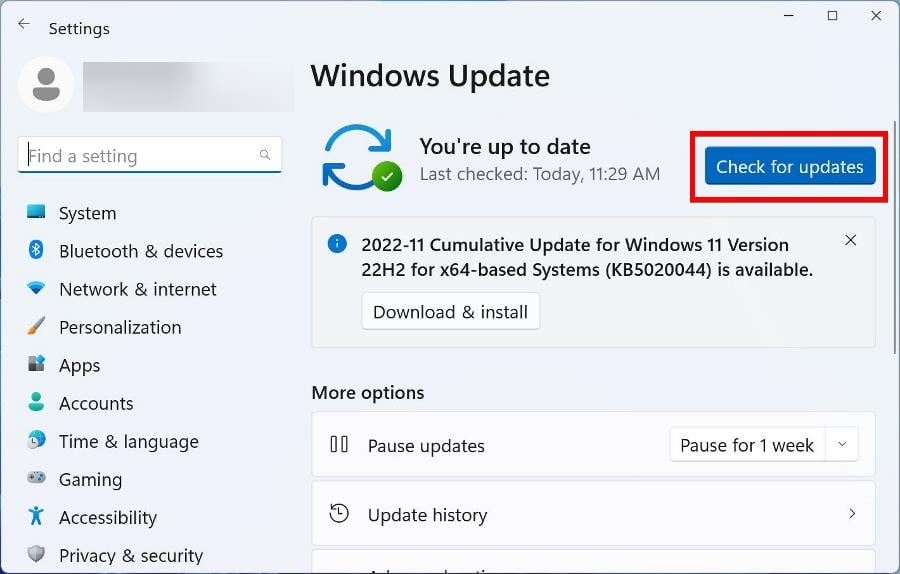Click the blurred account name area

(x=189, y=87)
